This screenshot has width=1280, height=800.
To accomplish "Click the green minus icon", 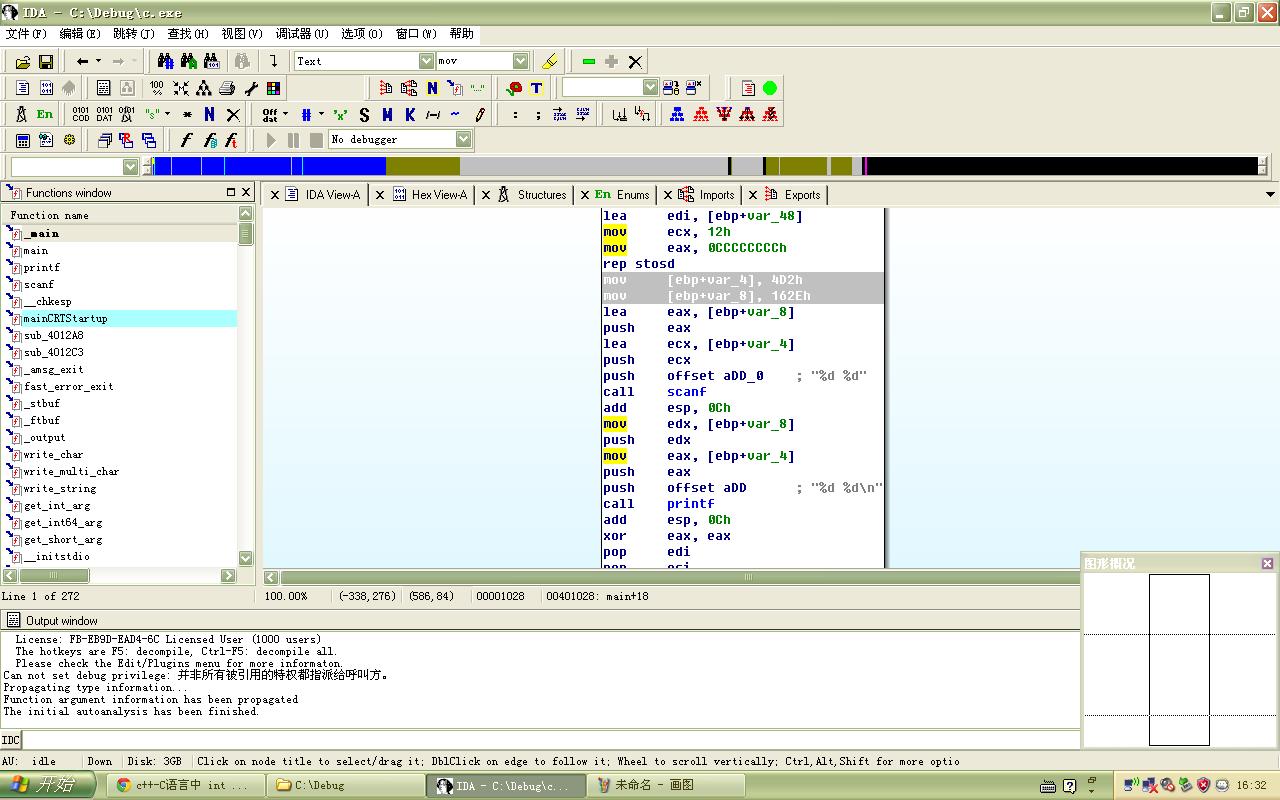I will (x=589, y=62).
